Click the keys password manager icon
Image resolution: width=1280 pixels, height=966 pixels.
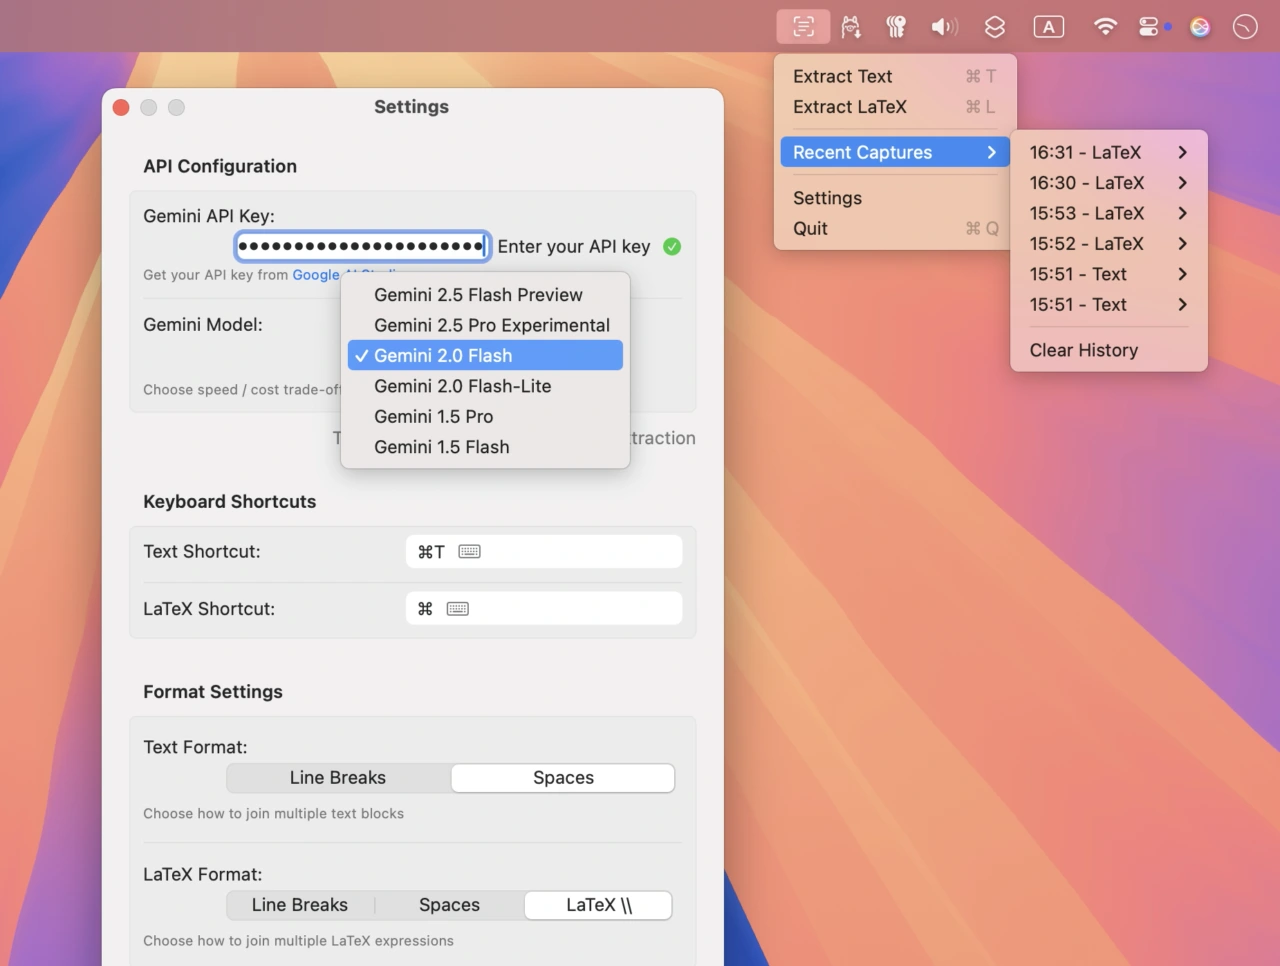[x=896, y=27]
